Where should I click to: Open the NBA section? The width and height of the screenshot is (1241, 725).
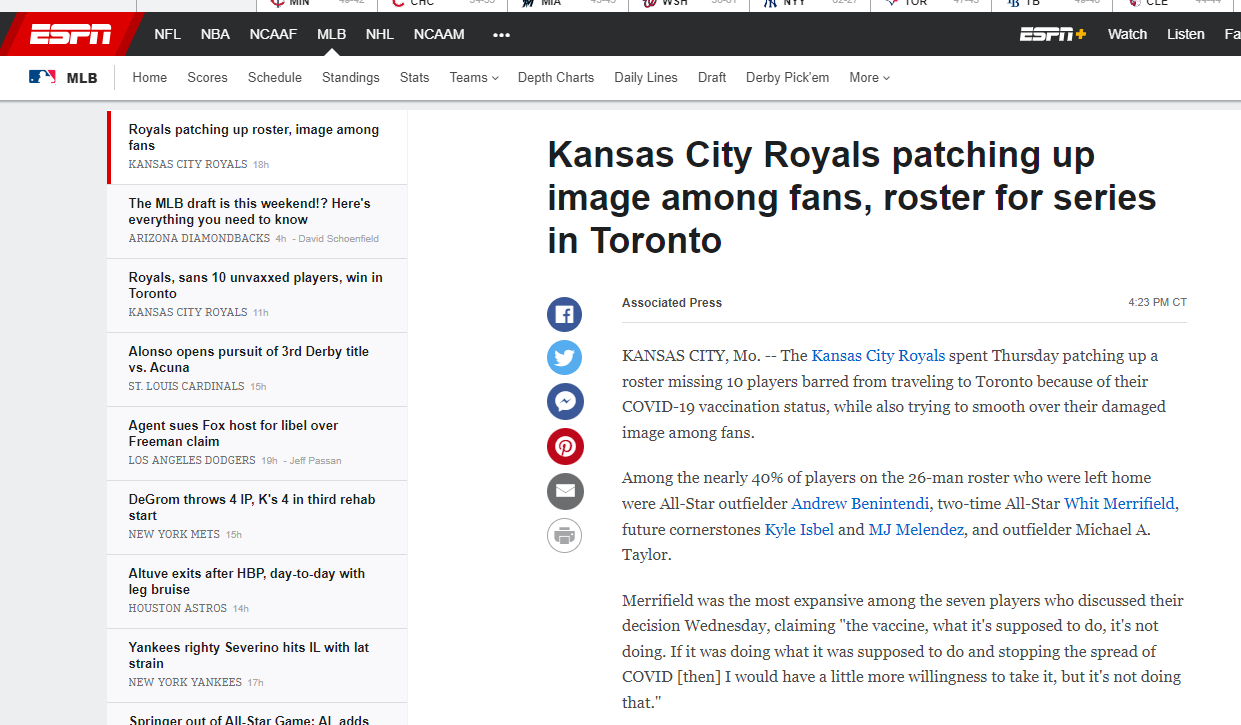point(215,34)
